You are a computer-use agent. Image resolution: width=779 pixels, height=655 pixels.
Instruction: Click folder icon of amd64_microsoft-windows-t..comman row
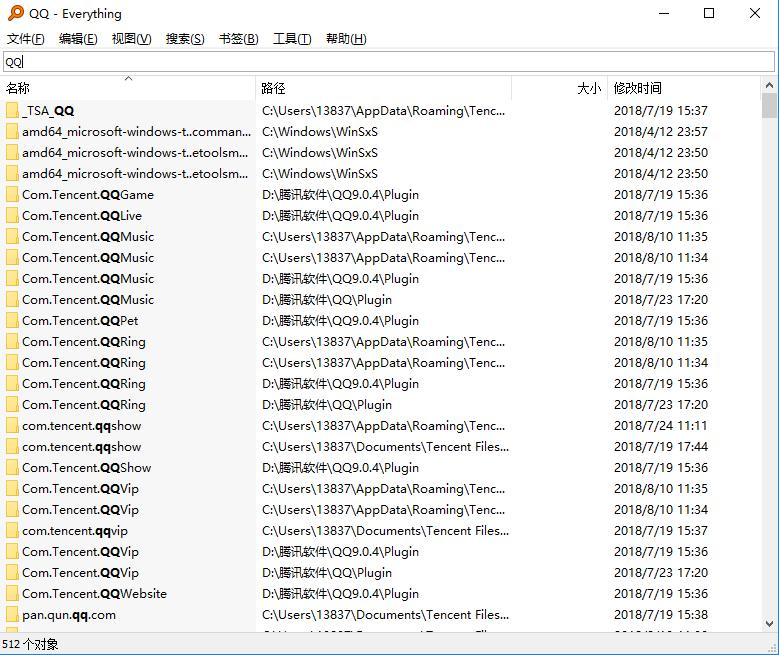(x=12, y=131)
